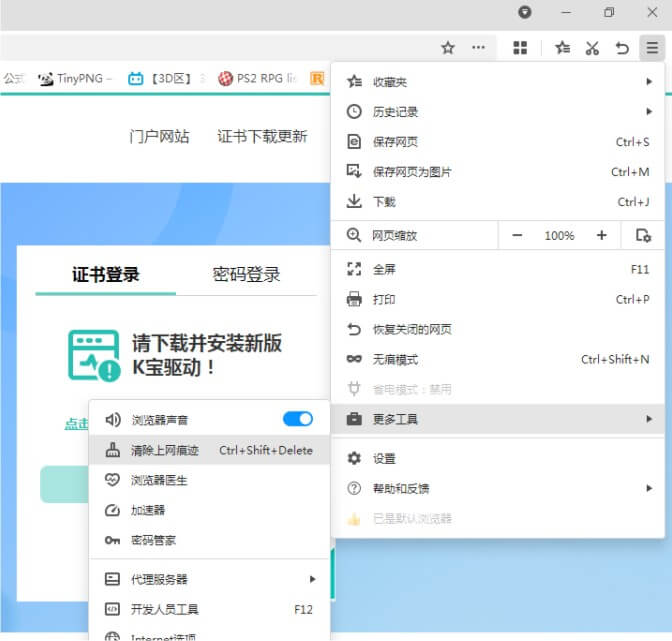
Task: Open 历史记录 menu entry
Action: pos(498,111)
